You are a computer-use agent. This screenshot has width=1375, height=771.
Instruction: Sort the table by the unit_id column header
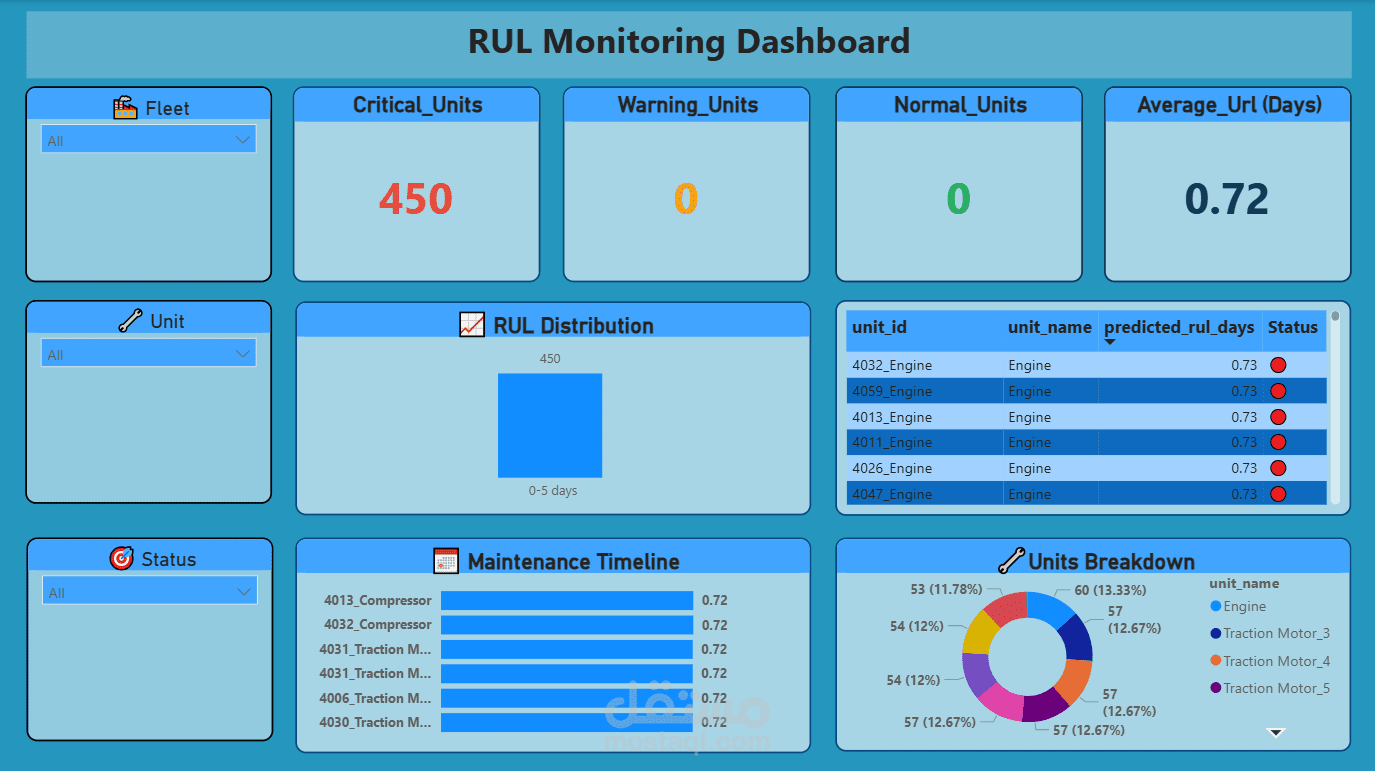coord(879,327)
